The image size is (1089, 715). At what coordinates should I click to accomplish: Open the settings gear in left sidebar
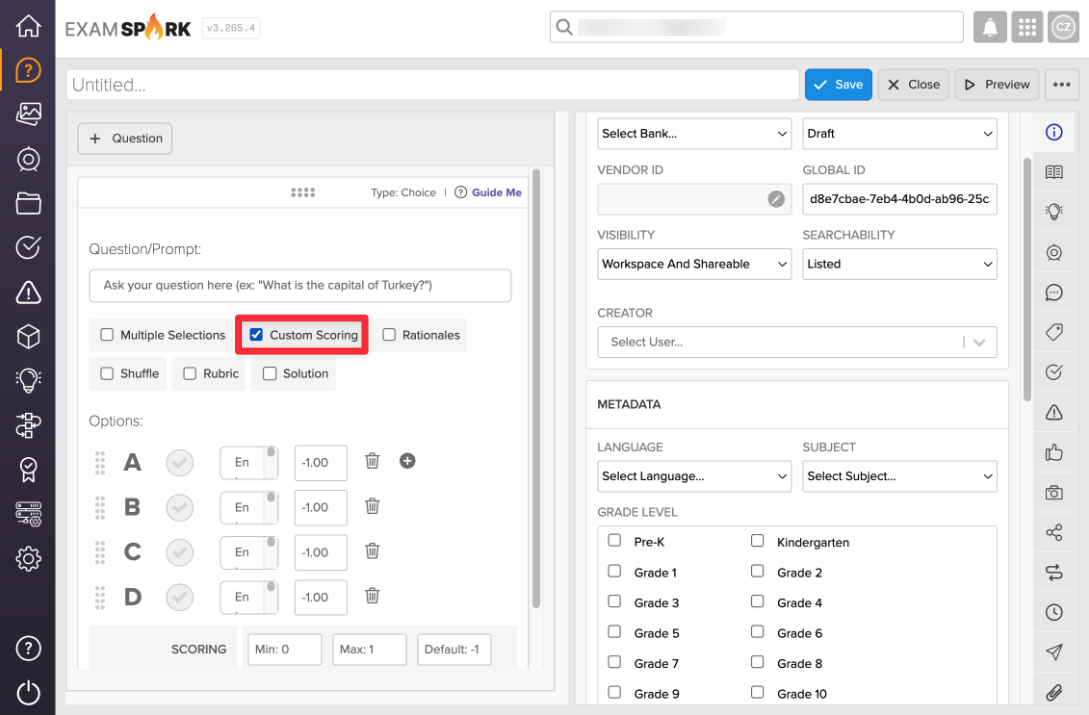click(28, 559)
